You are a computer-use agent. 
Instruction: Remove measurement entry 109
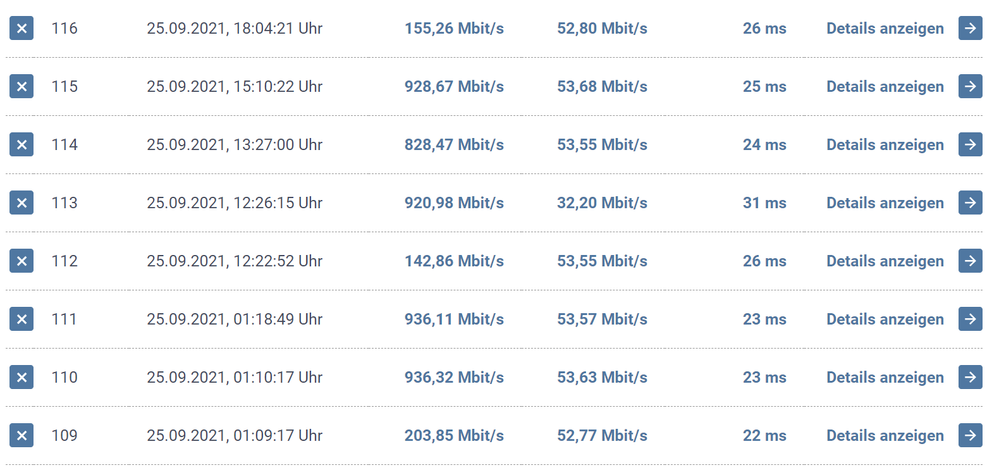pos(22,435)
